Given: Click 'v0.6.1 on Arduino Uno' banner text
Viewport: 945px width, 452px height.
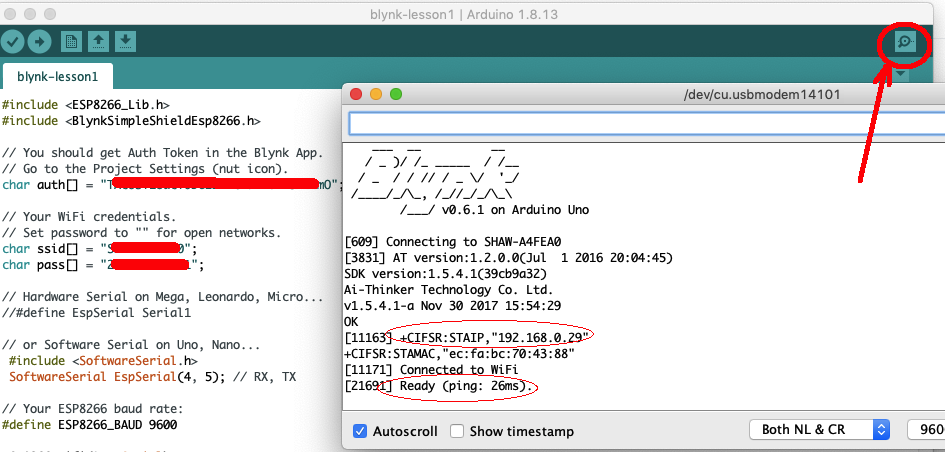Looking at the screenshot, I should tap(516, 210).
